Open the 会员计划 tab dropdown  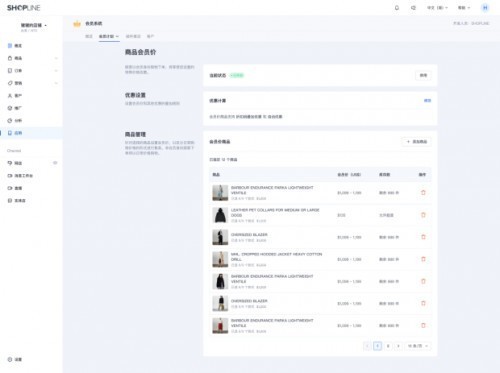click(x=109, y=36)
